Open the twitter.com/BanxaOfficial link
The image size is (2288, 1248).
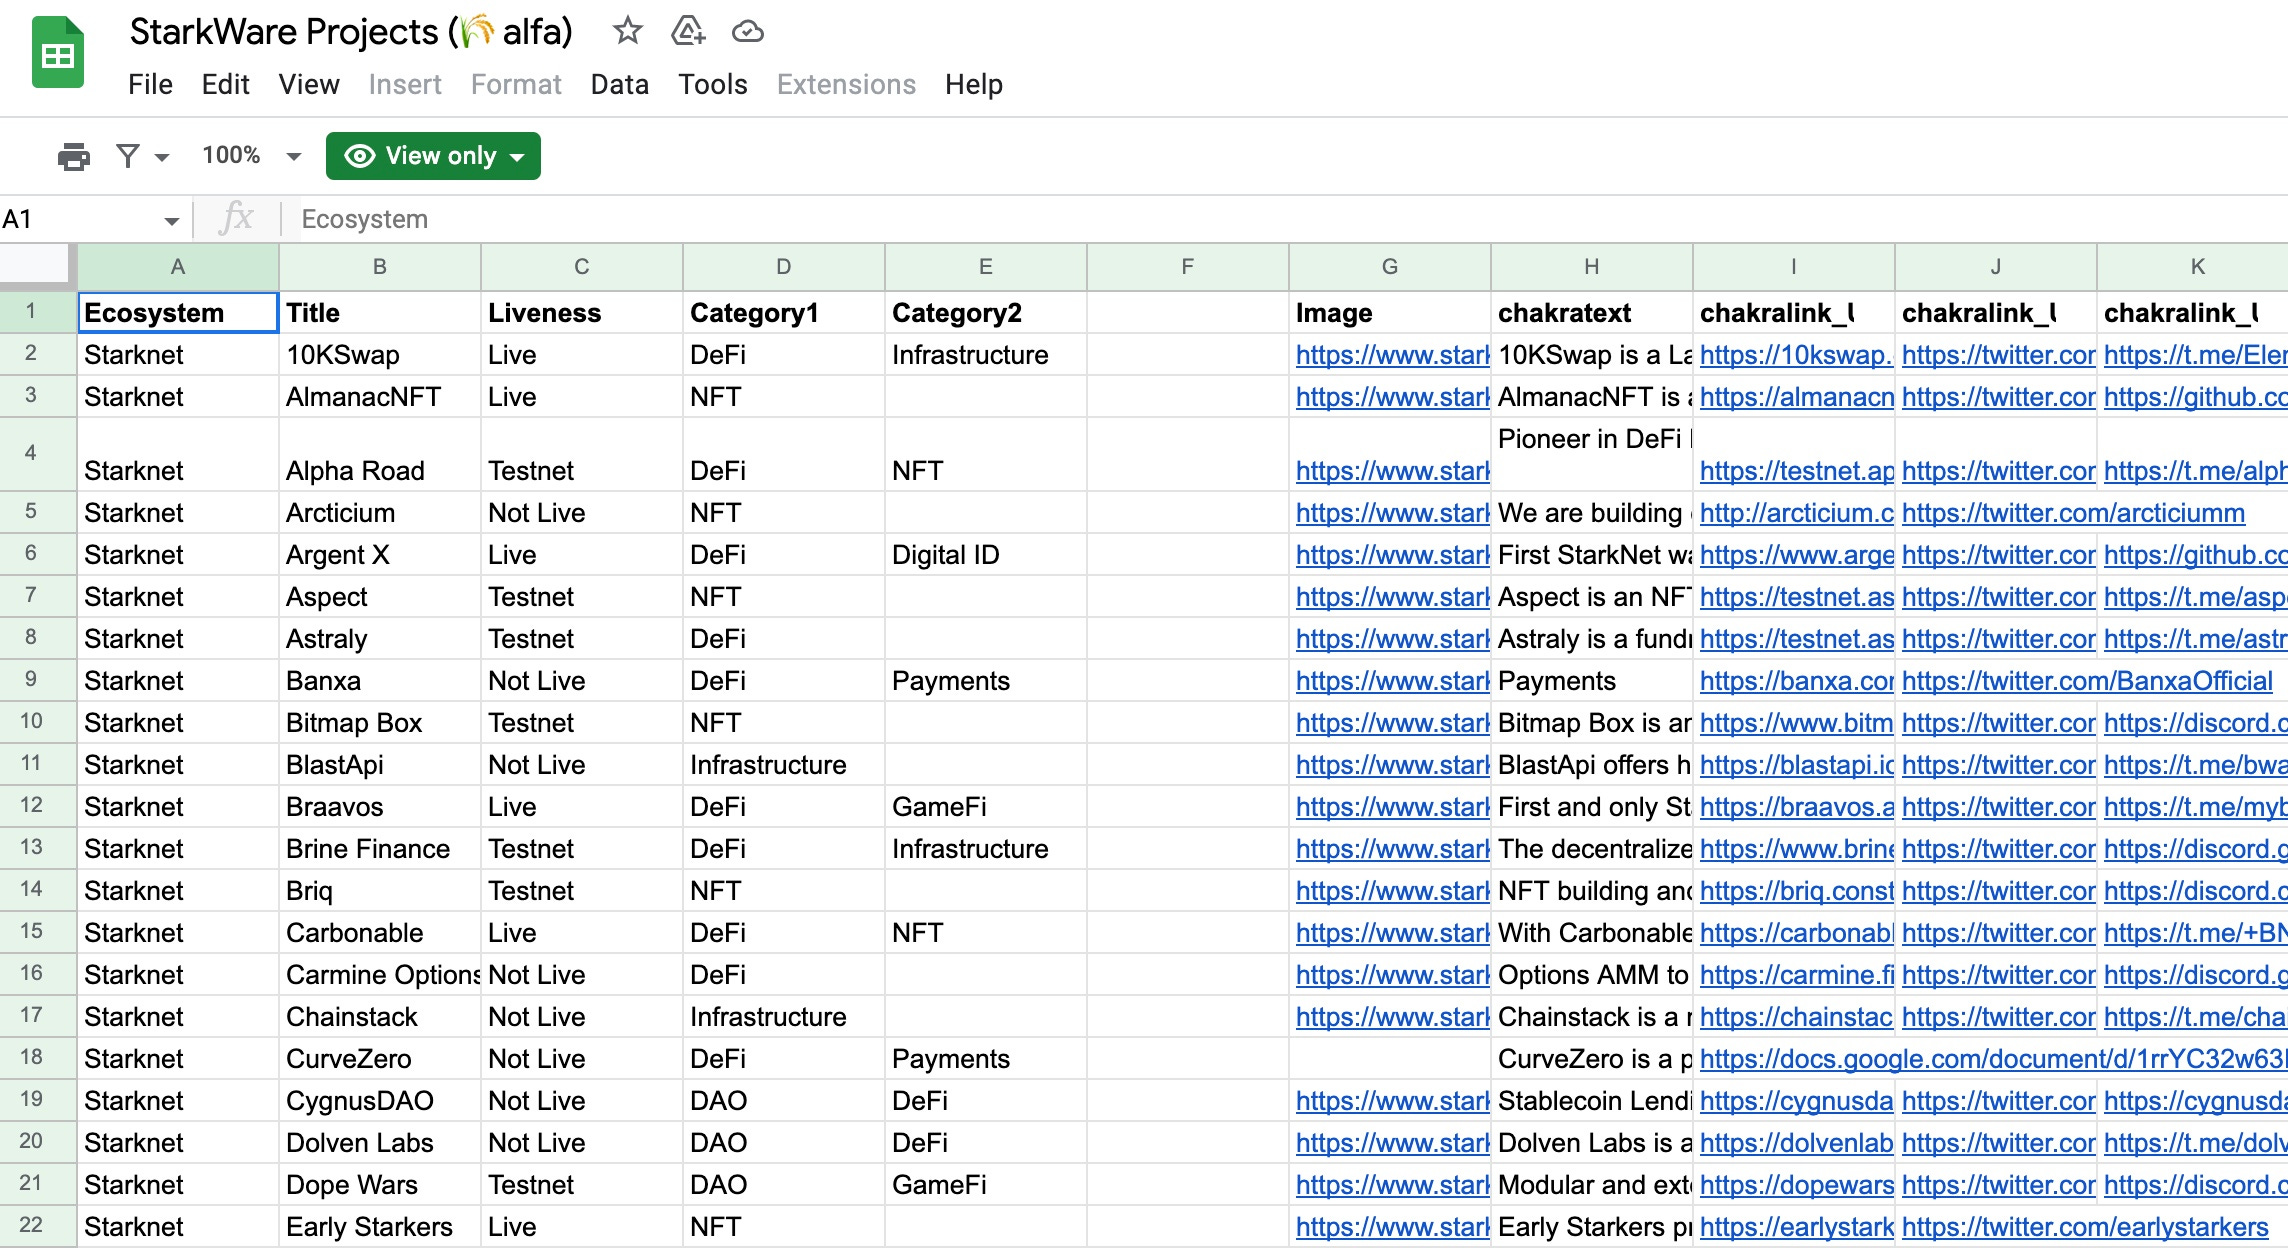[2087, 681]
